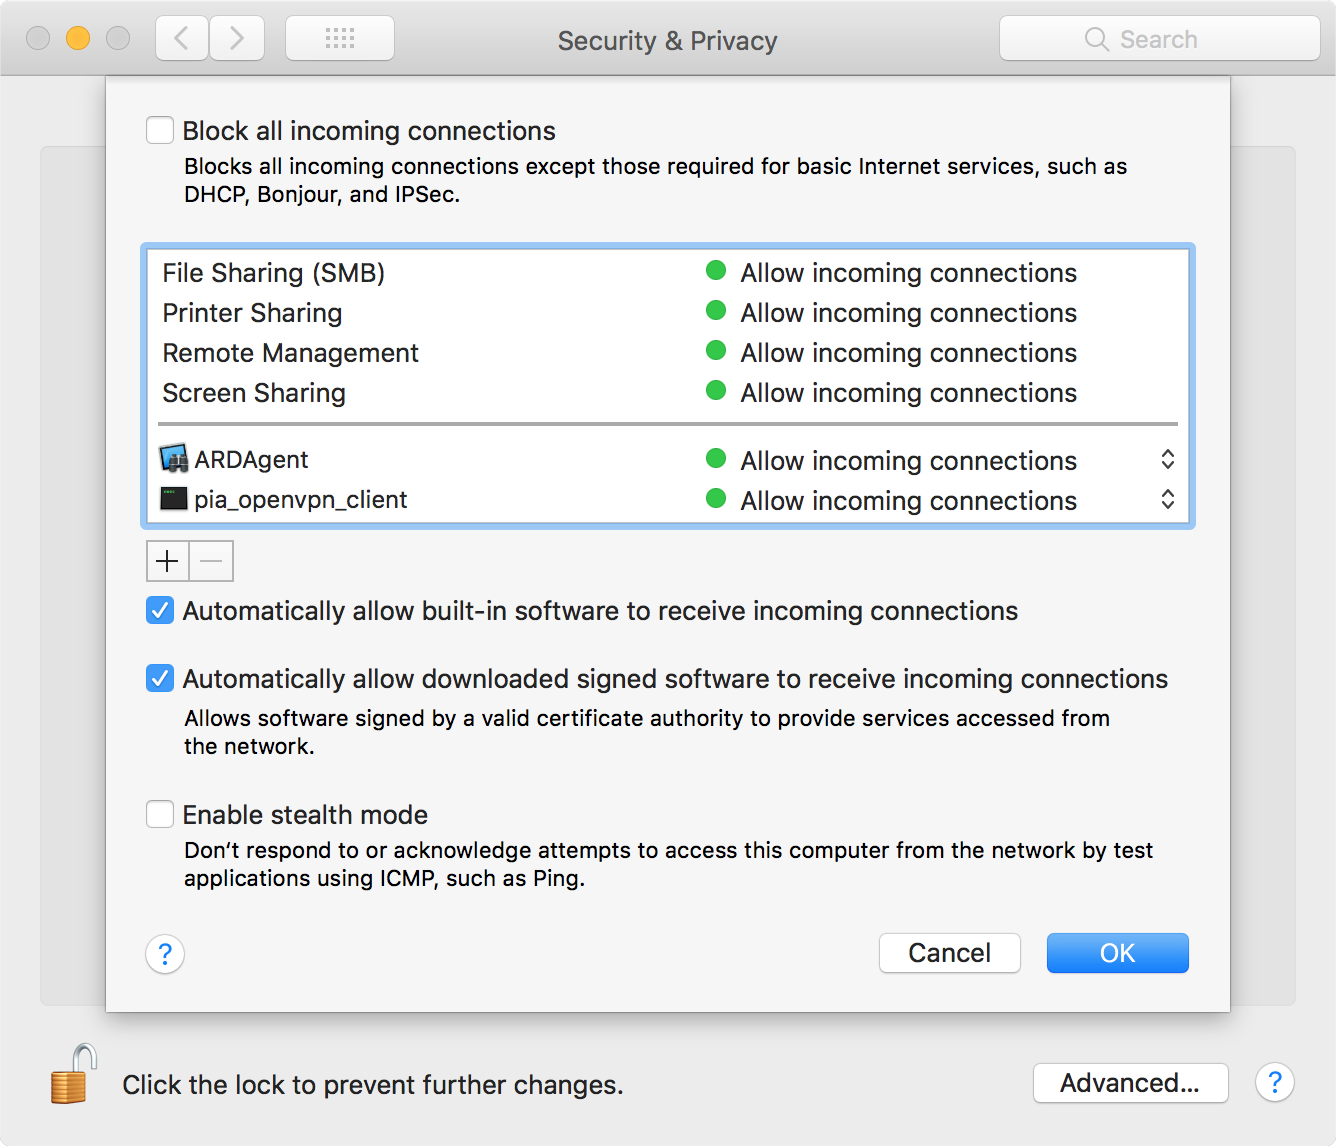This screenshot has height=1146, width=1336.
Task: Add an application with the plus button
Action: 167,561
